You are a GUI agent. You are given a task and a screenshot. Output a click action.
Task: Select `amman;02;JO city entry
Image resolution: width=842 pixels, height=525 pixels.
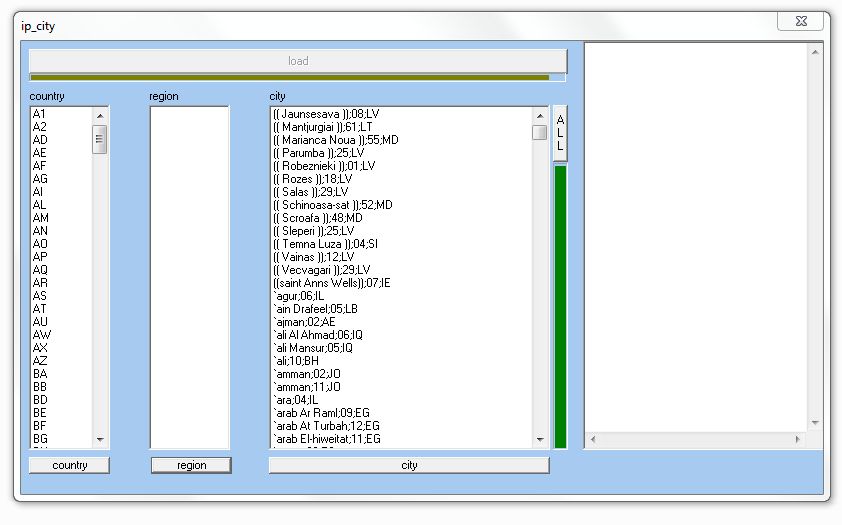click(307, 373)
